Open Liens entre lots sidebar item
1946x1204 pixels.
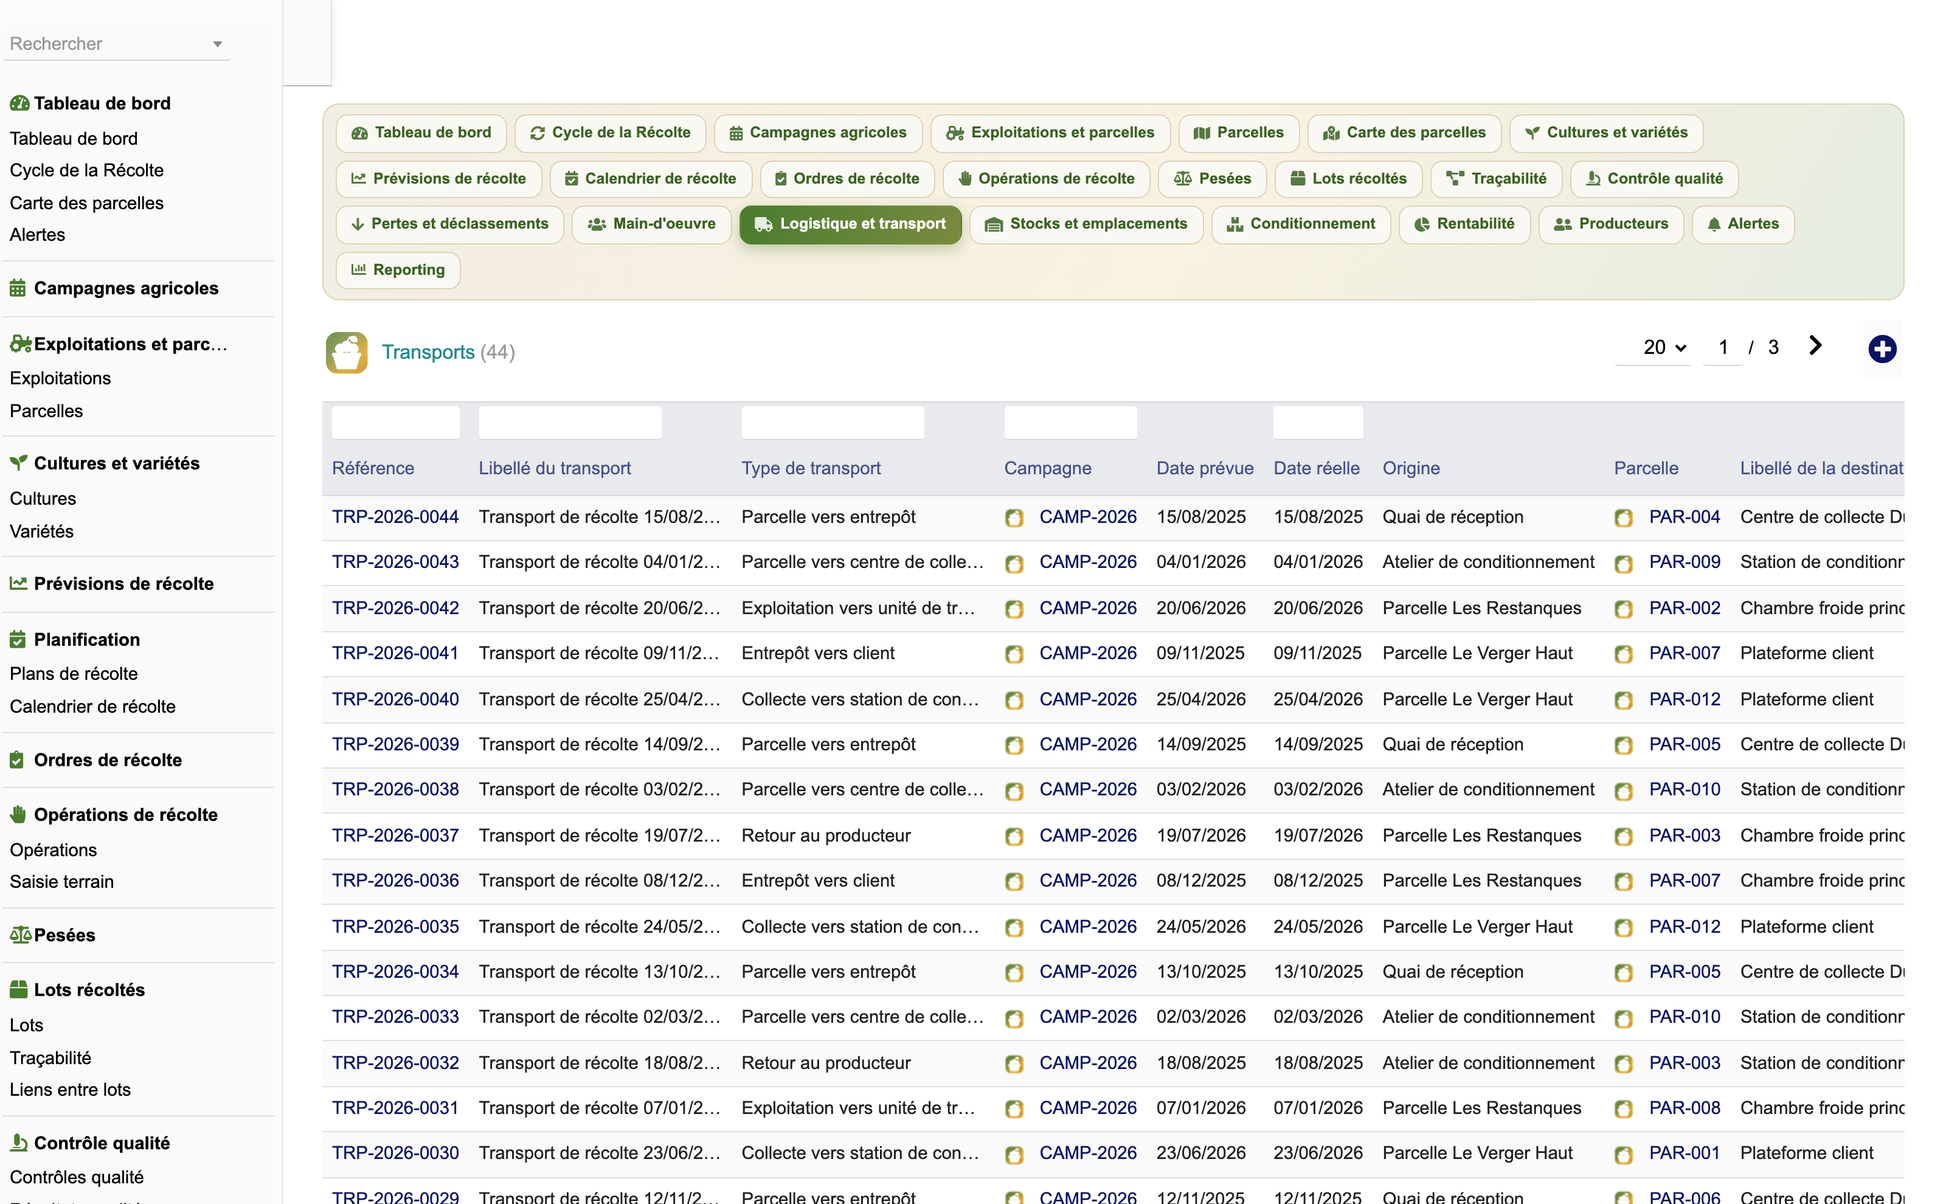(70, 1090)
